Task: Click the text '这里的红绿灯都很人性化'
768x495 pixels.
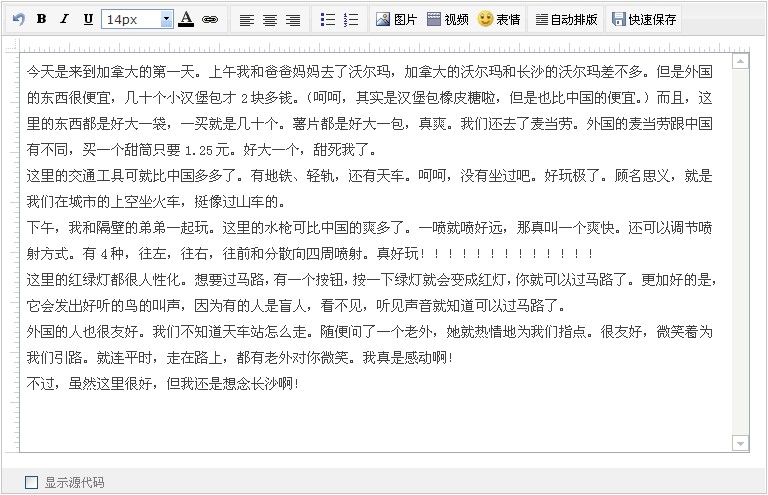Action: click(103, 280)
